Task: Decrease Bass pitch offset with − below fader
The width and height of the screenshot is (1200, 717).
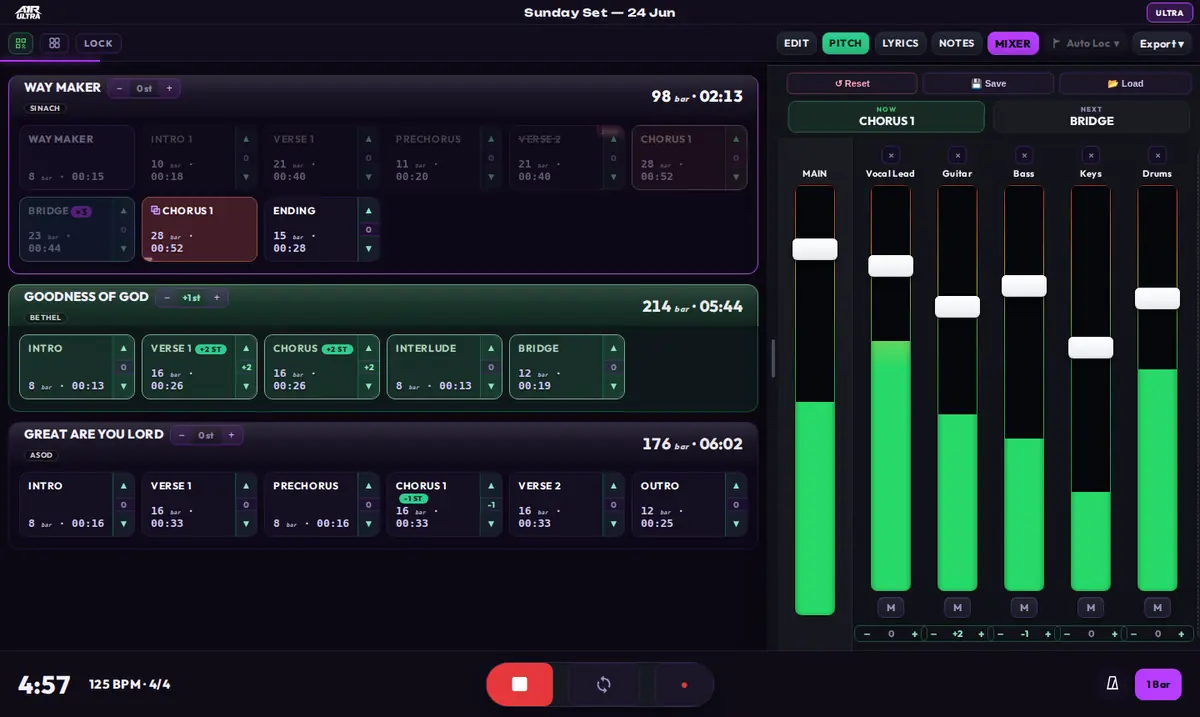Action: [1000, 634]
